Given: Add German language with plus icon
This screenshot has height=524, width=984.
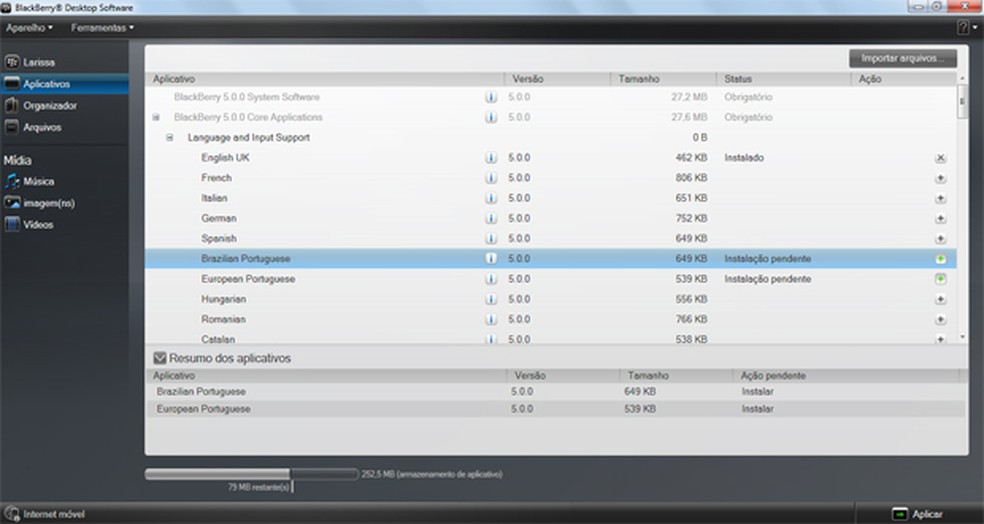Looking at the screenshot, I should pyautogui.click(x=940, y=218).
